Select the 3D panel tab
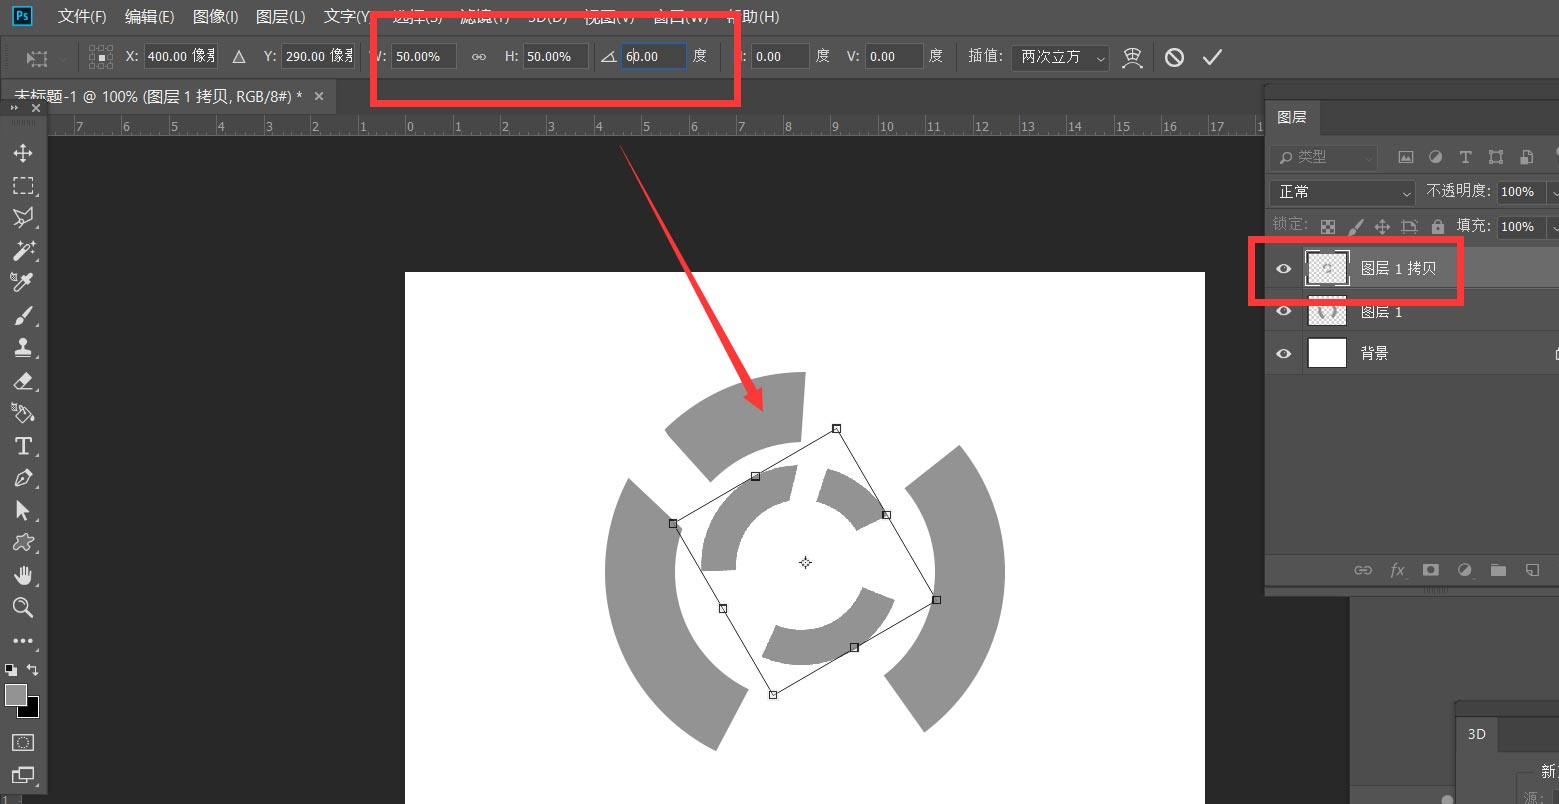 (1476, 734)
